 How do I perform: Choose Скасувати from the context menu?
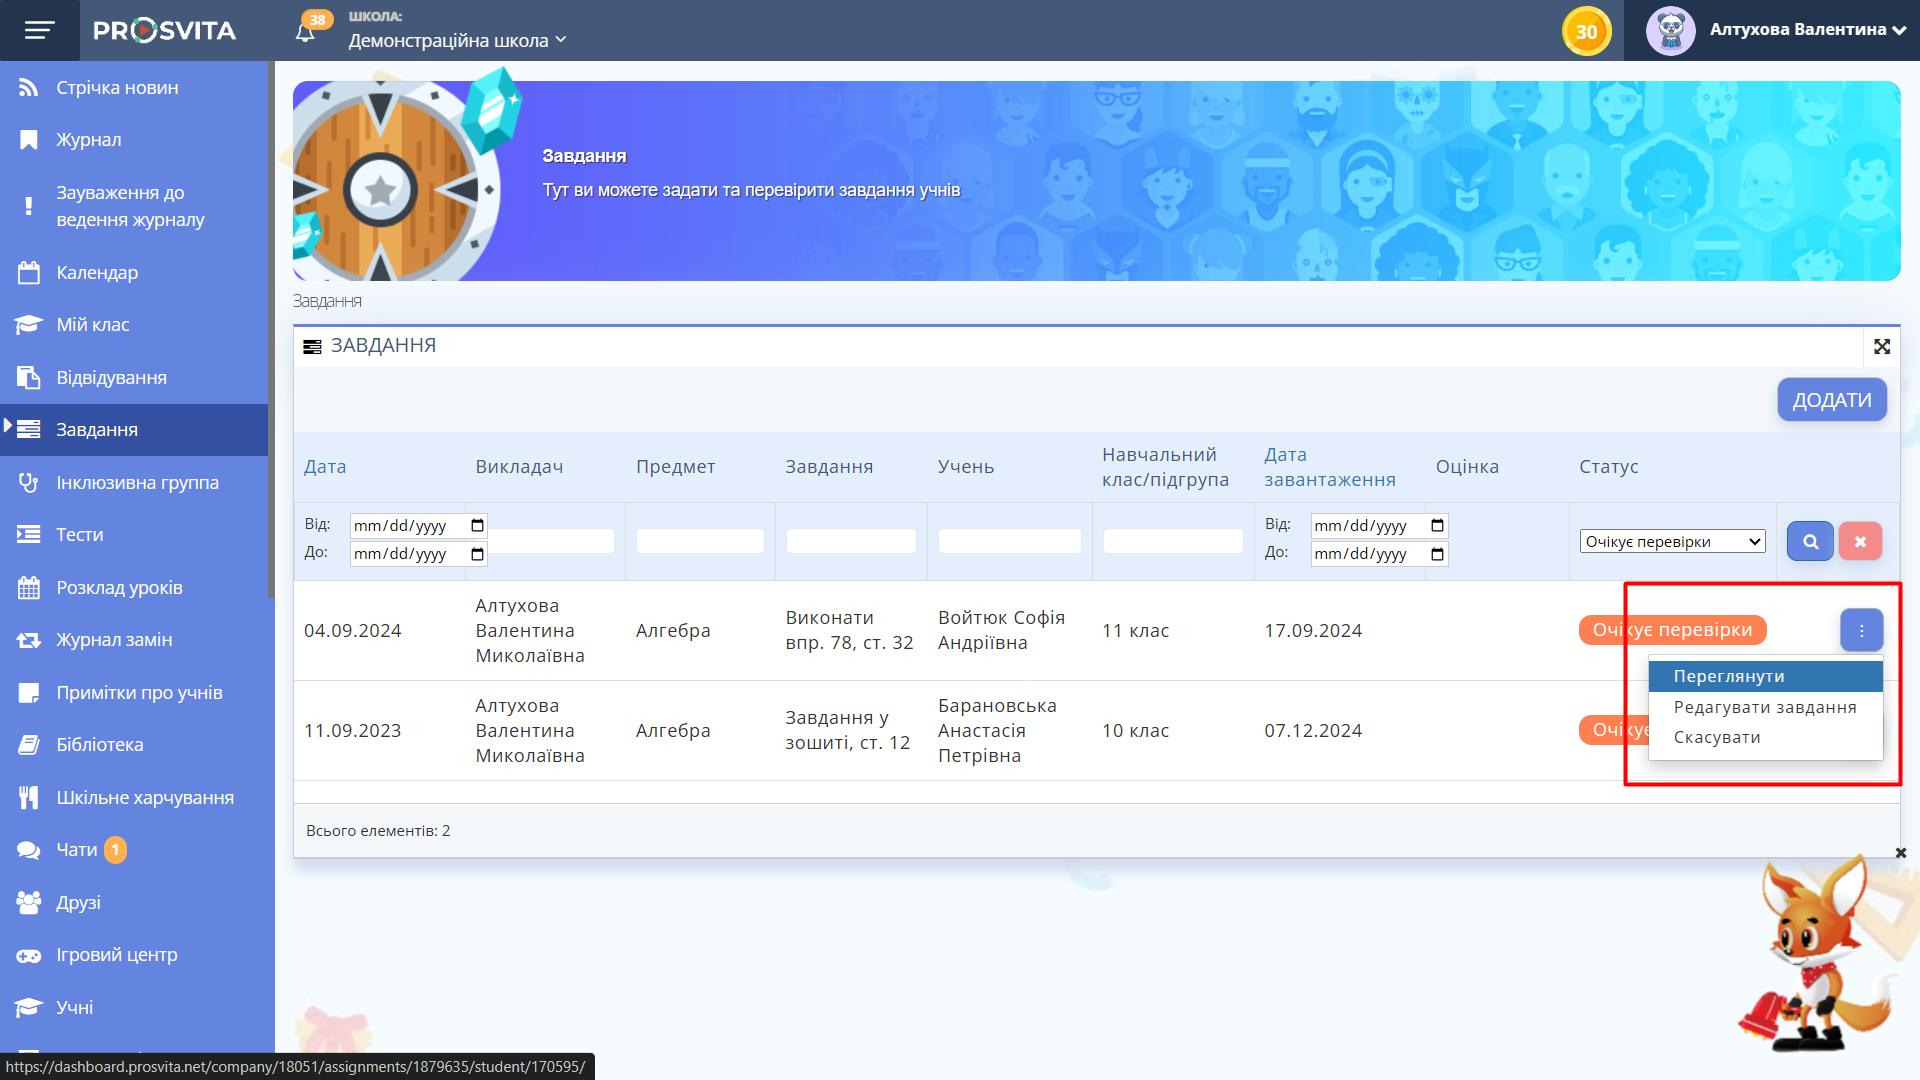click(x=1717, y=737)
